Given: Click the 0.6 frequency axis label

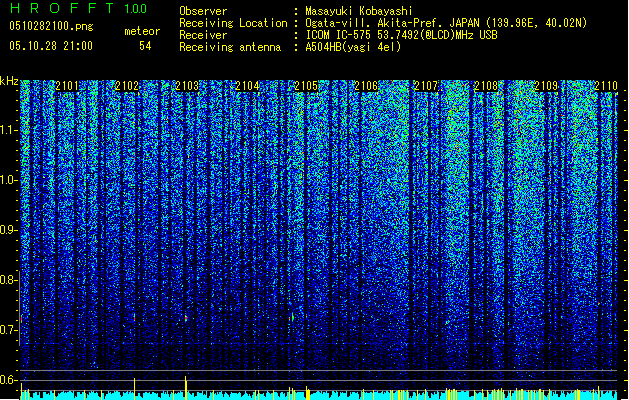Looking at the screenshot, I should 9,380.
